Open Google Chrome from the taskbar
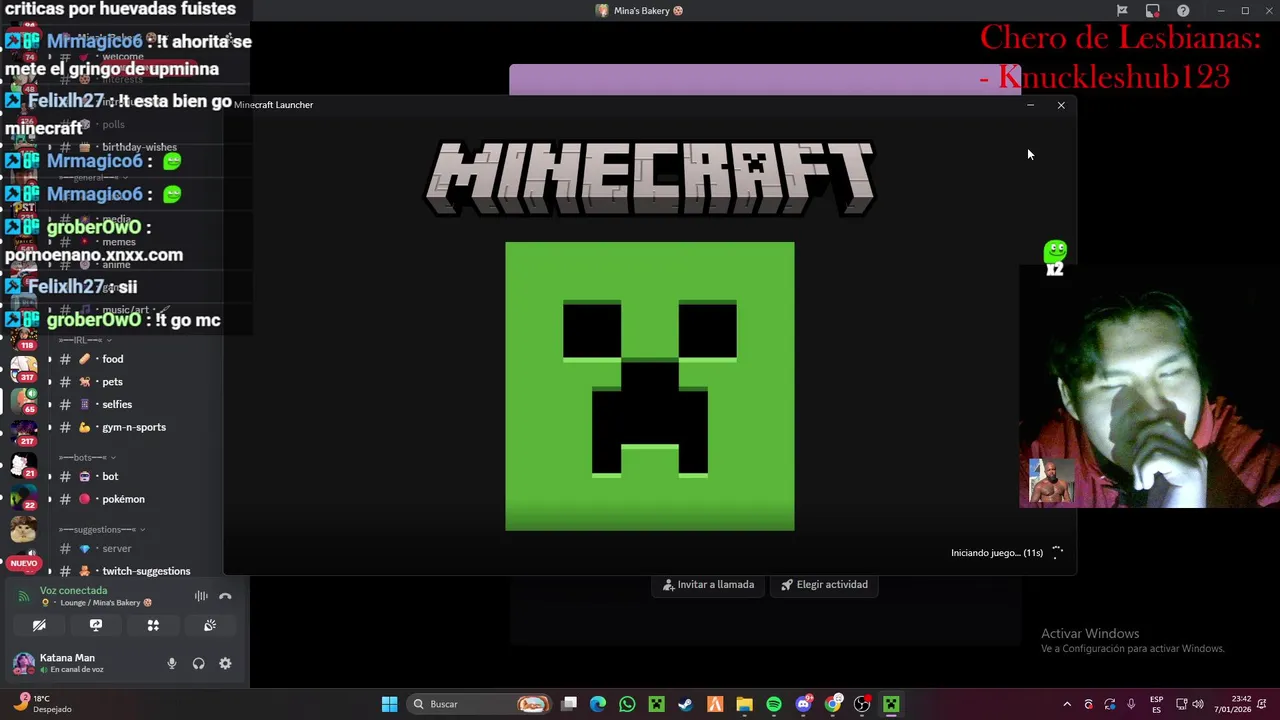1280x720 pixels. coord(833,704)
